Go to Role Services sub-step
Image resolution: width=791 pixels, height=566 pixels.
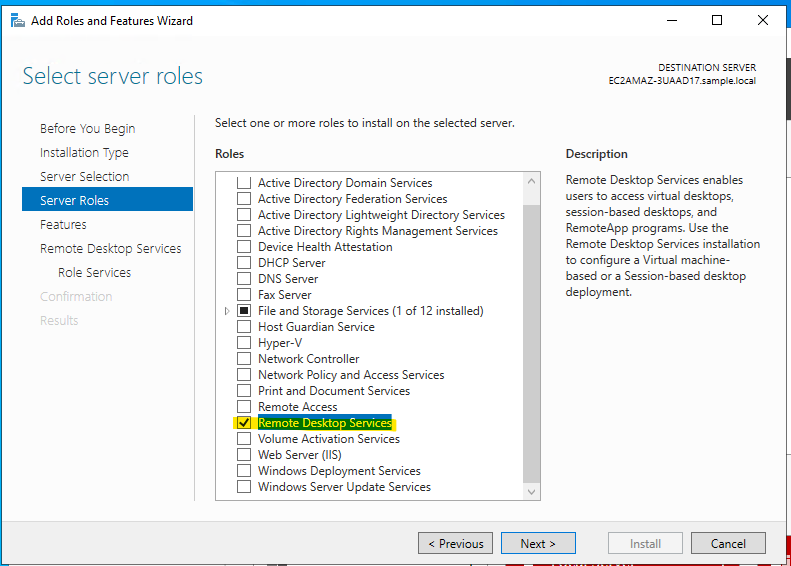pos(94,272)
